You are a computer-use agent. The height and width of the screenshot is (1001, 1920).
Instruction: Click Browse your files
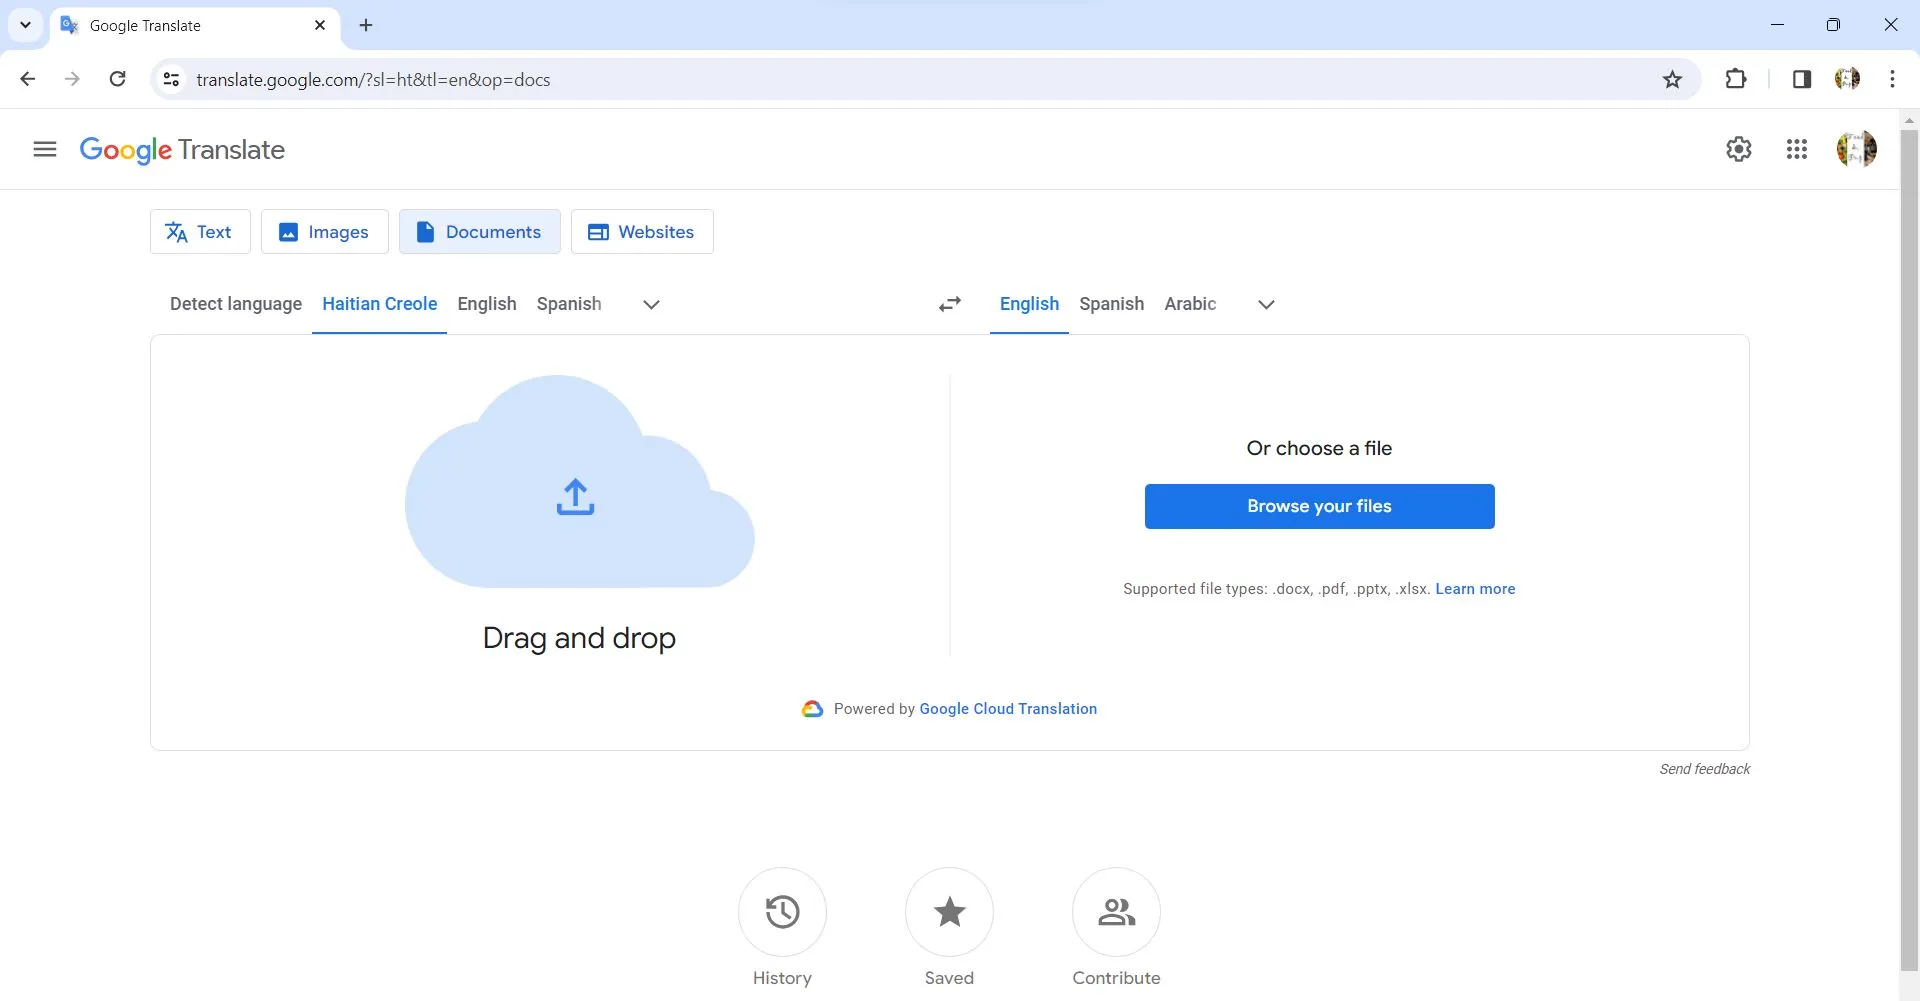(1319, 506)
